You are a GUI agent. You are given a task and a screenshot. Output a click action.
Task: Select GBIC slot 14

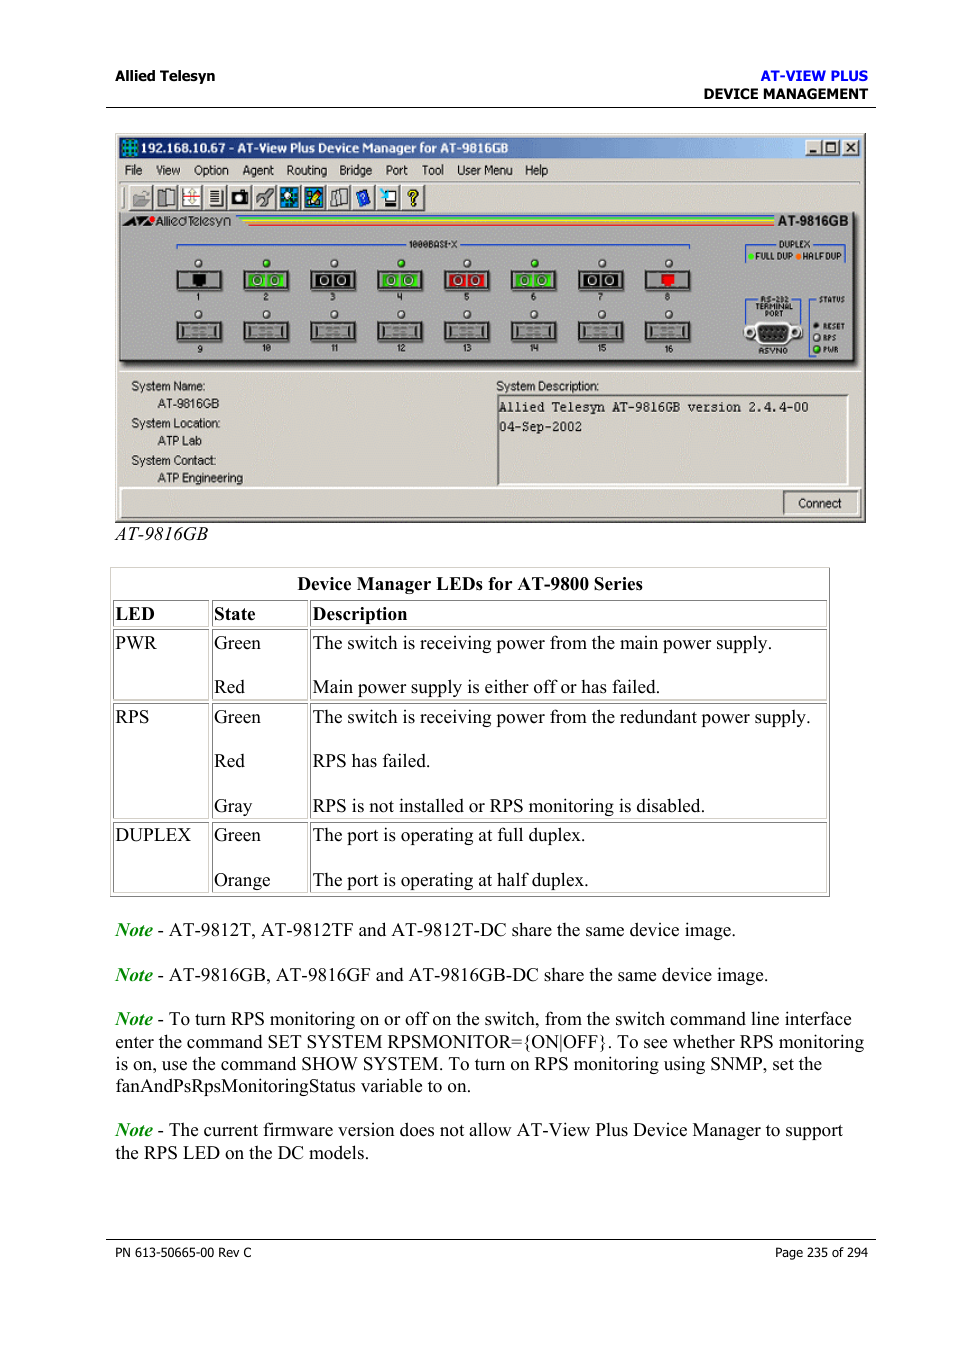pos(533,331)
